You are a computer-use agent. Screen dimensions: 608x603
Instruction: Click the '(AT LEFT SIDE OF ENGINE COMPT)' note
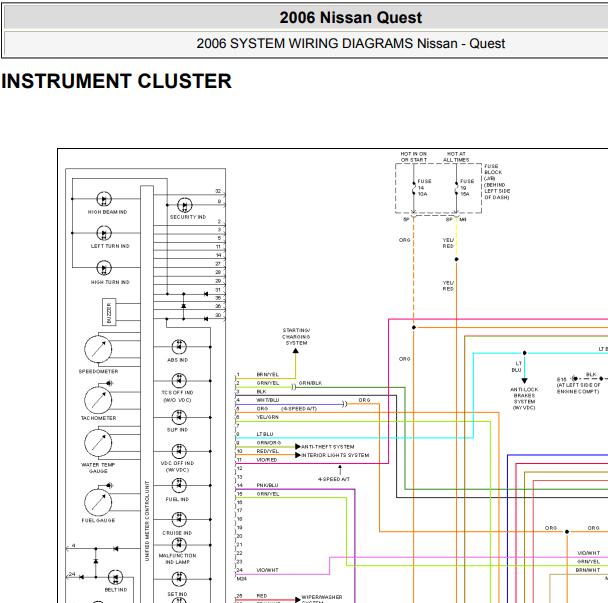pyautogui.click(x=579, y=388)
